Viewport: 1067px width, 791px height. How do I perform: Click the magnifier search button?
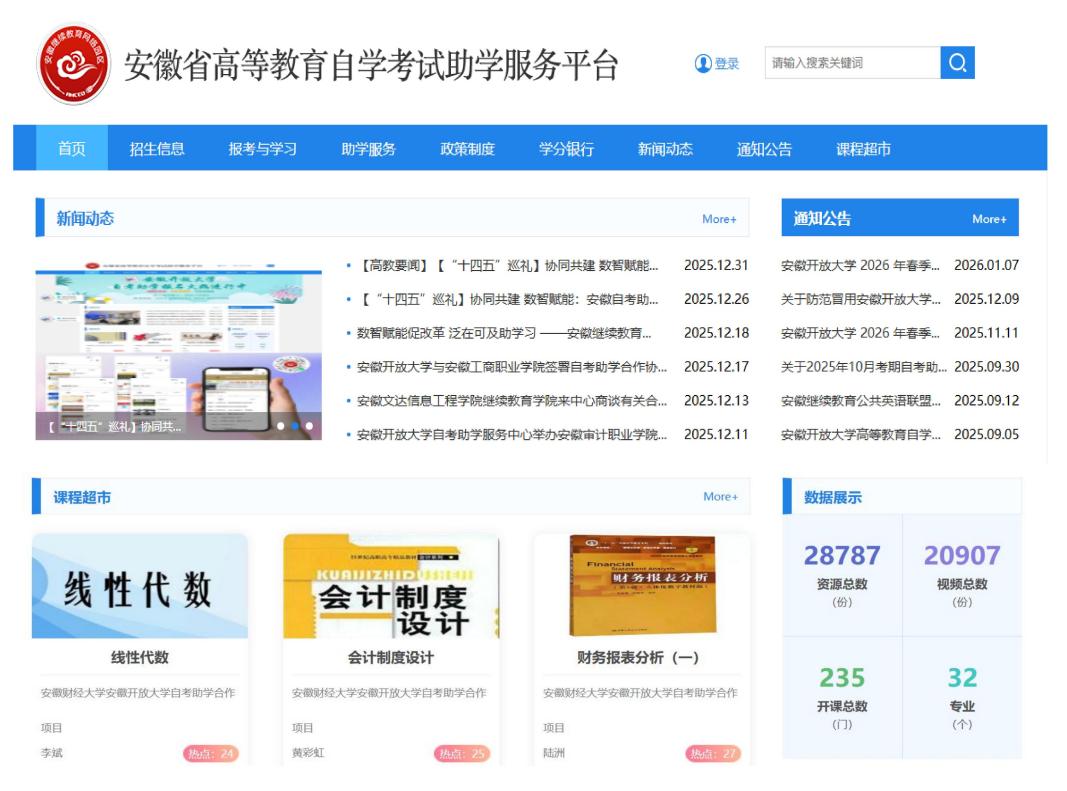click(x=957, y=63)
